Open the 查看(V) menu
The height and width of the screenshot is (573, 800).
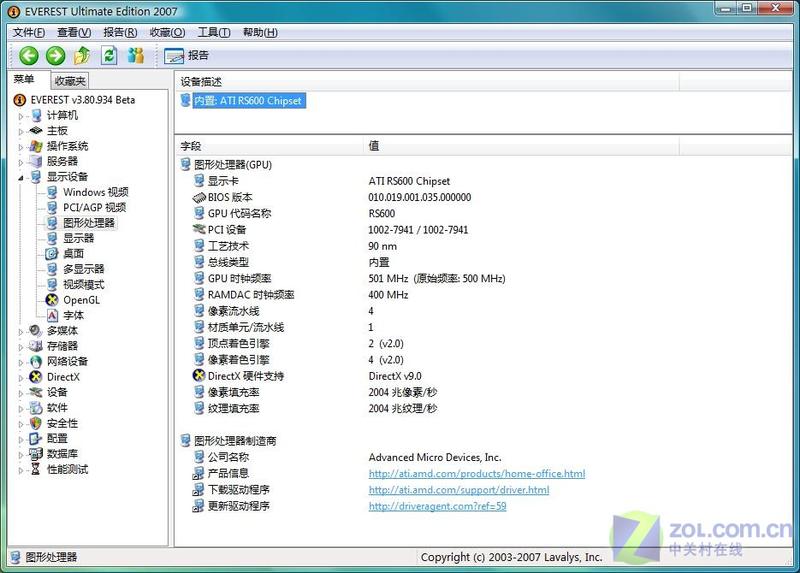(74, 32)
